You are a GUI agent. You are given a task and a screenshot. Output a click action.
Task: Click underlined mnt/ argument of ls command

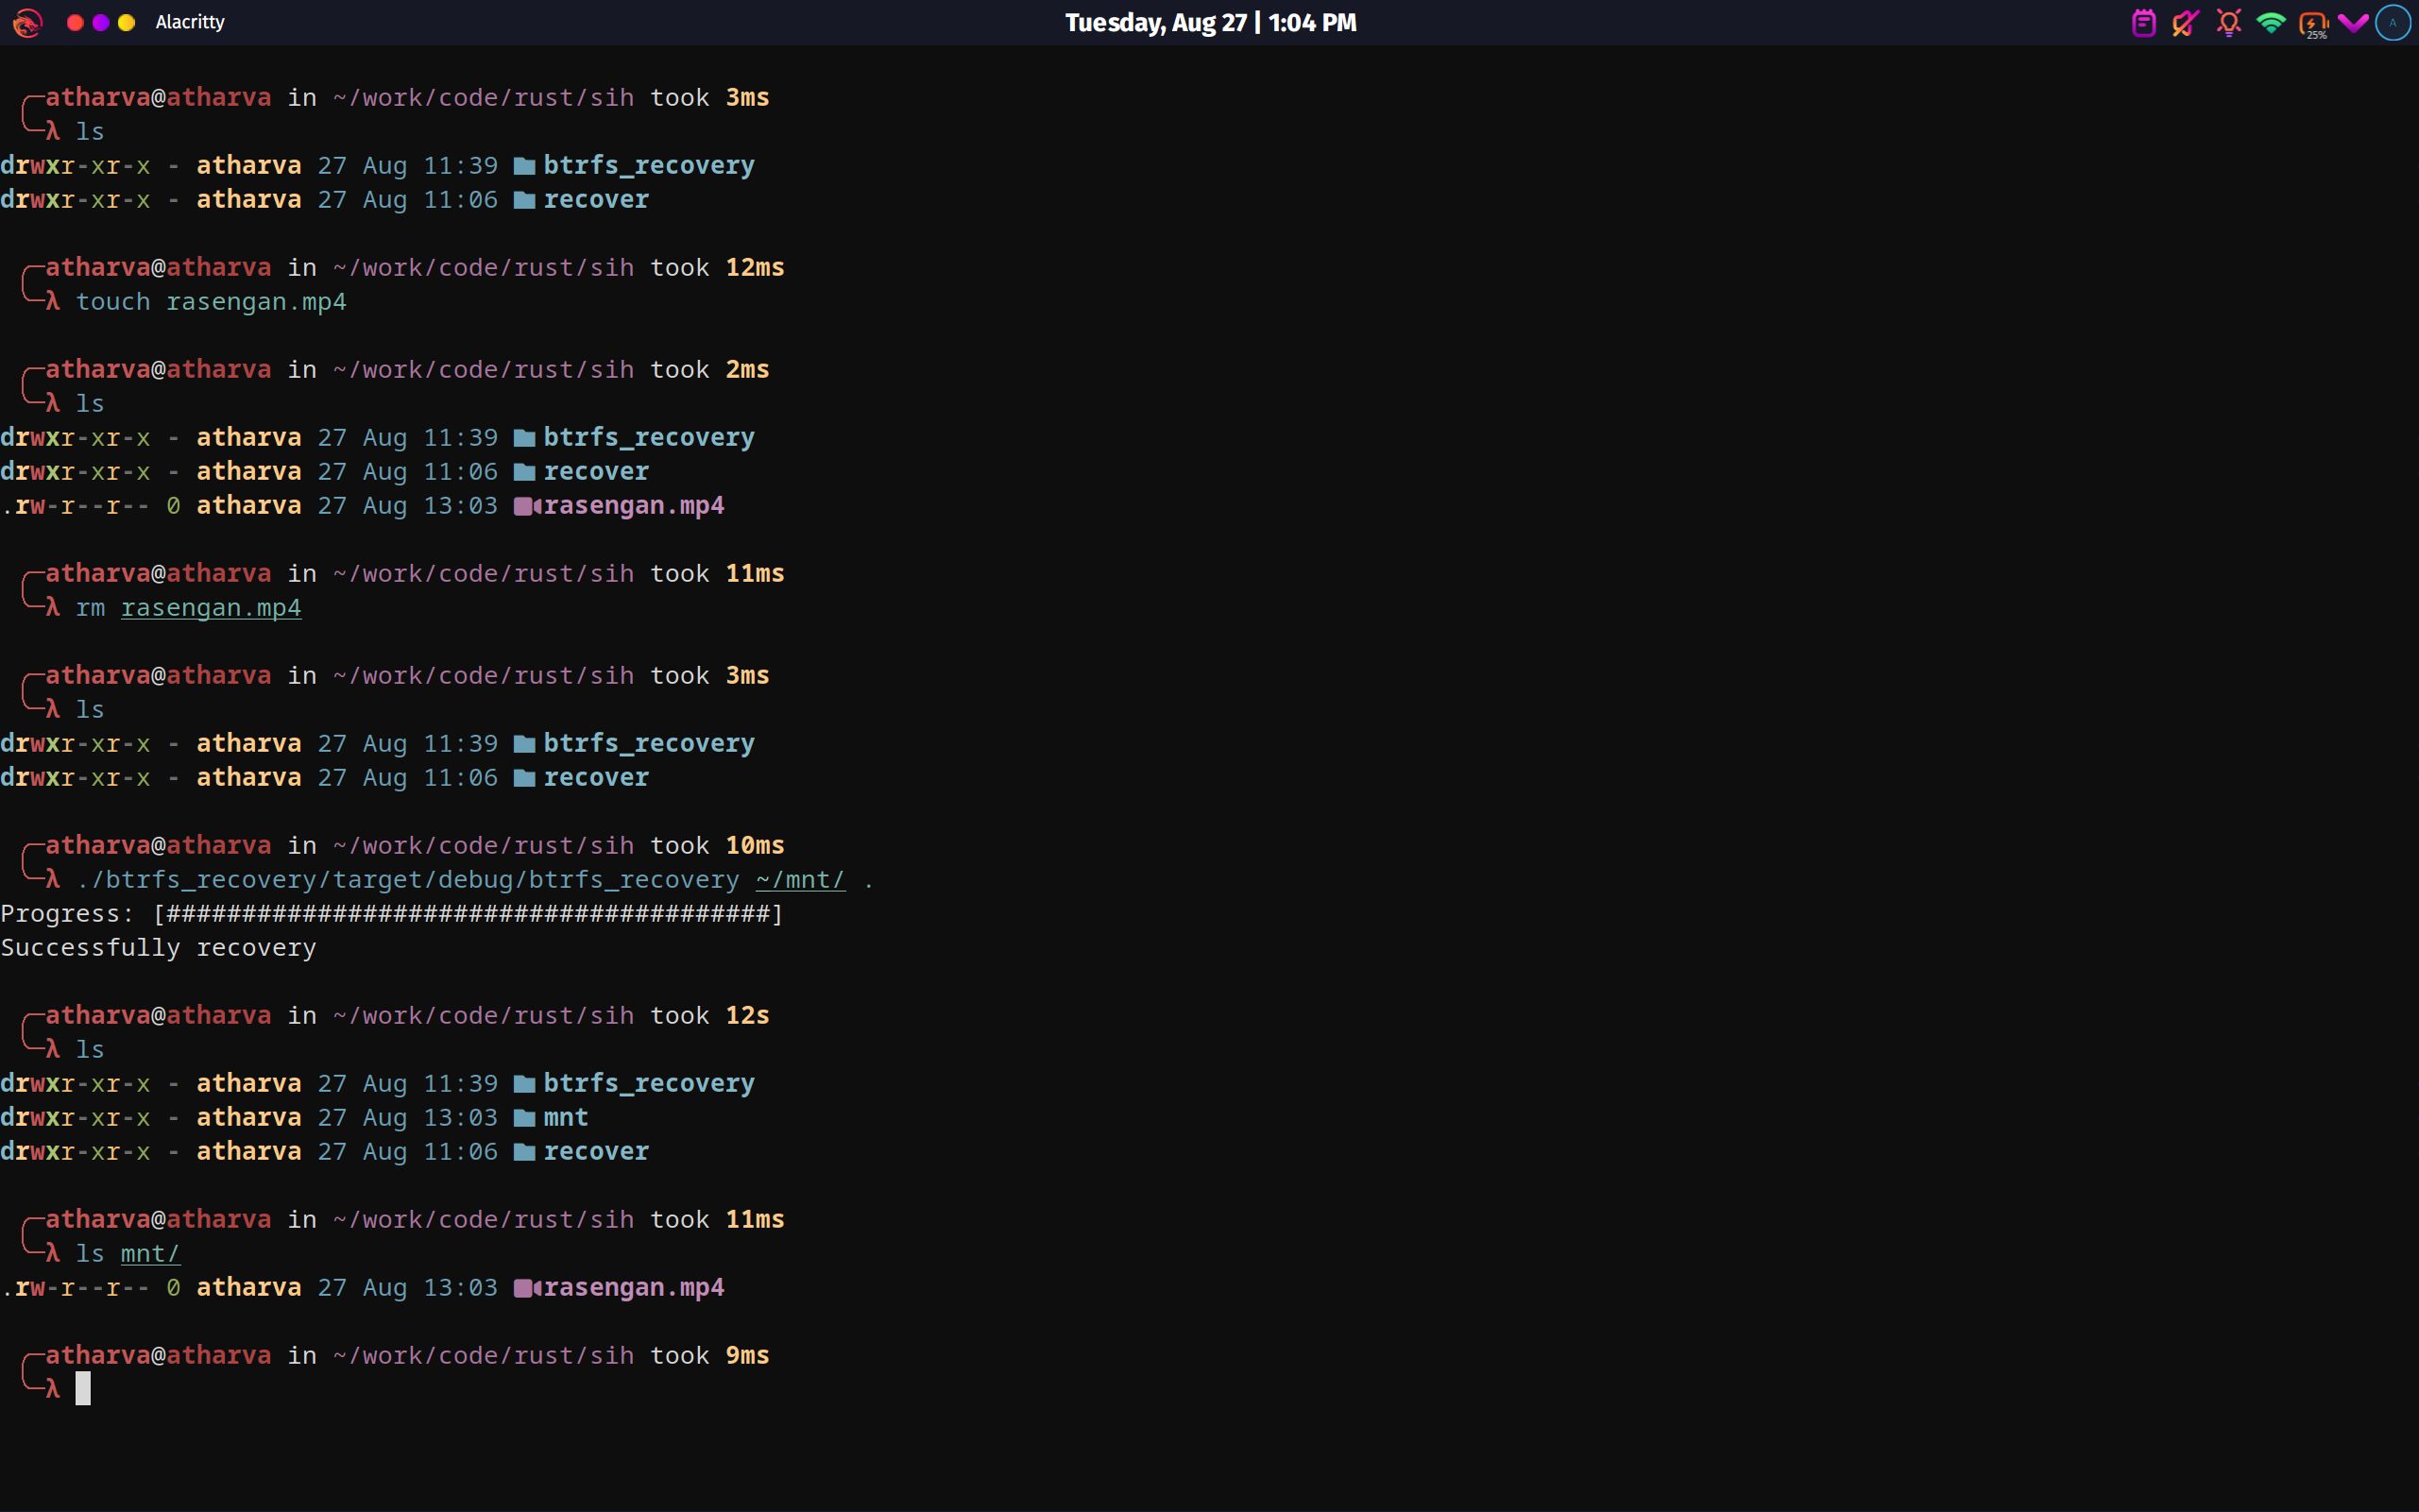point(150,1254)
